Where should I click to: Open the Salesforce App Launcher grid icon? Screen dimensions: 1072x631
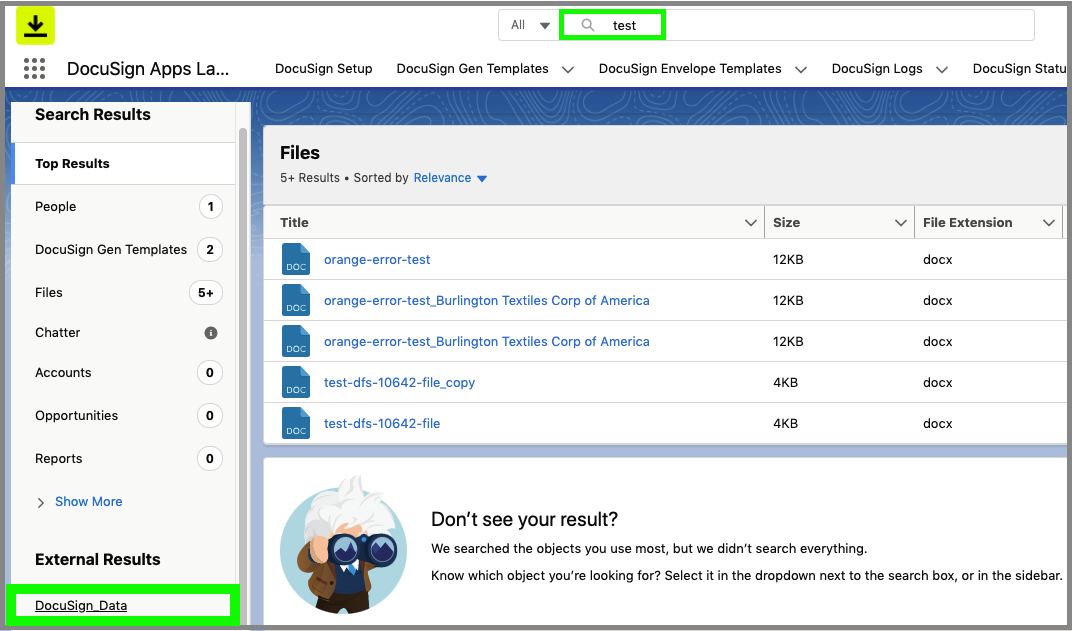pos(35,68)
